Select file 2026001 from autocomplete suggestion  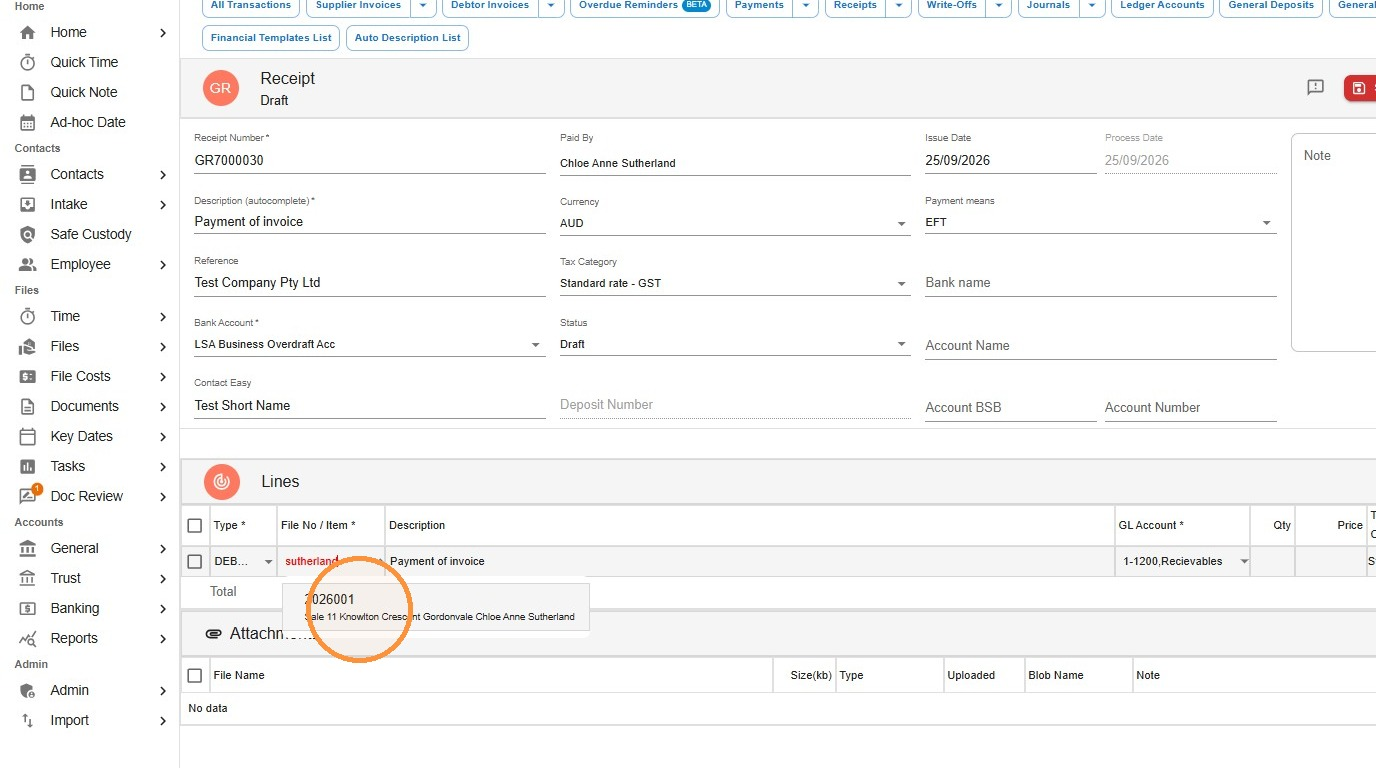pos(437,608)
